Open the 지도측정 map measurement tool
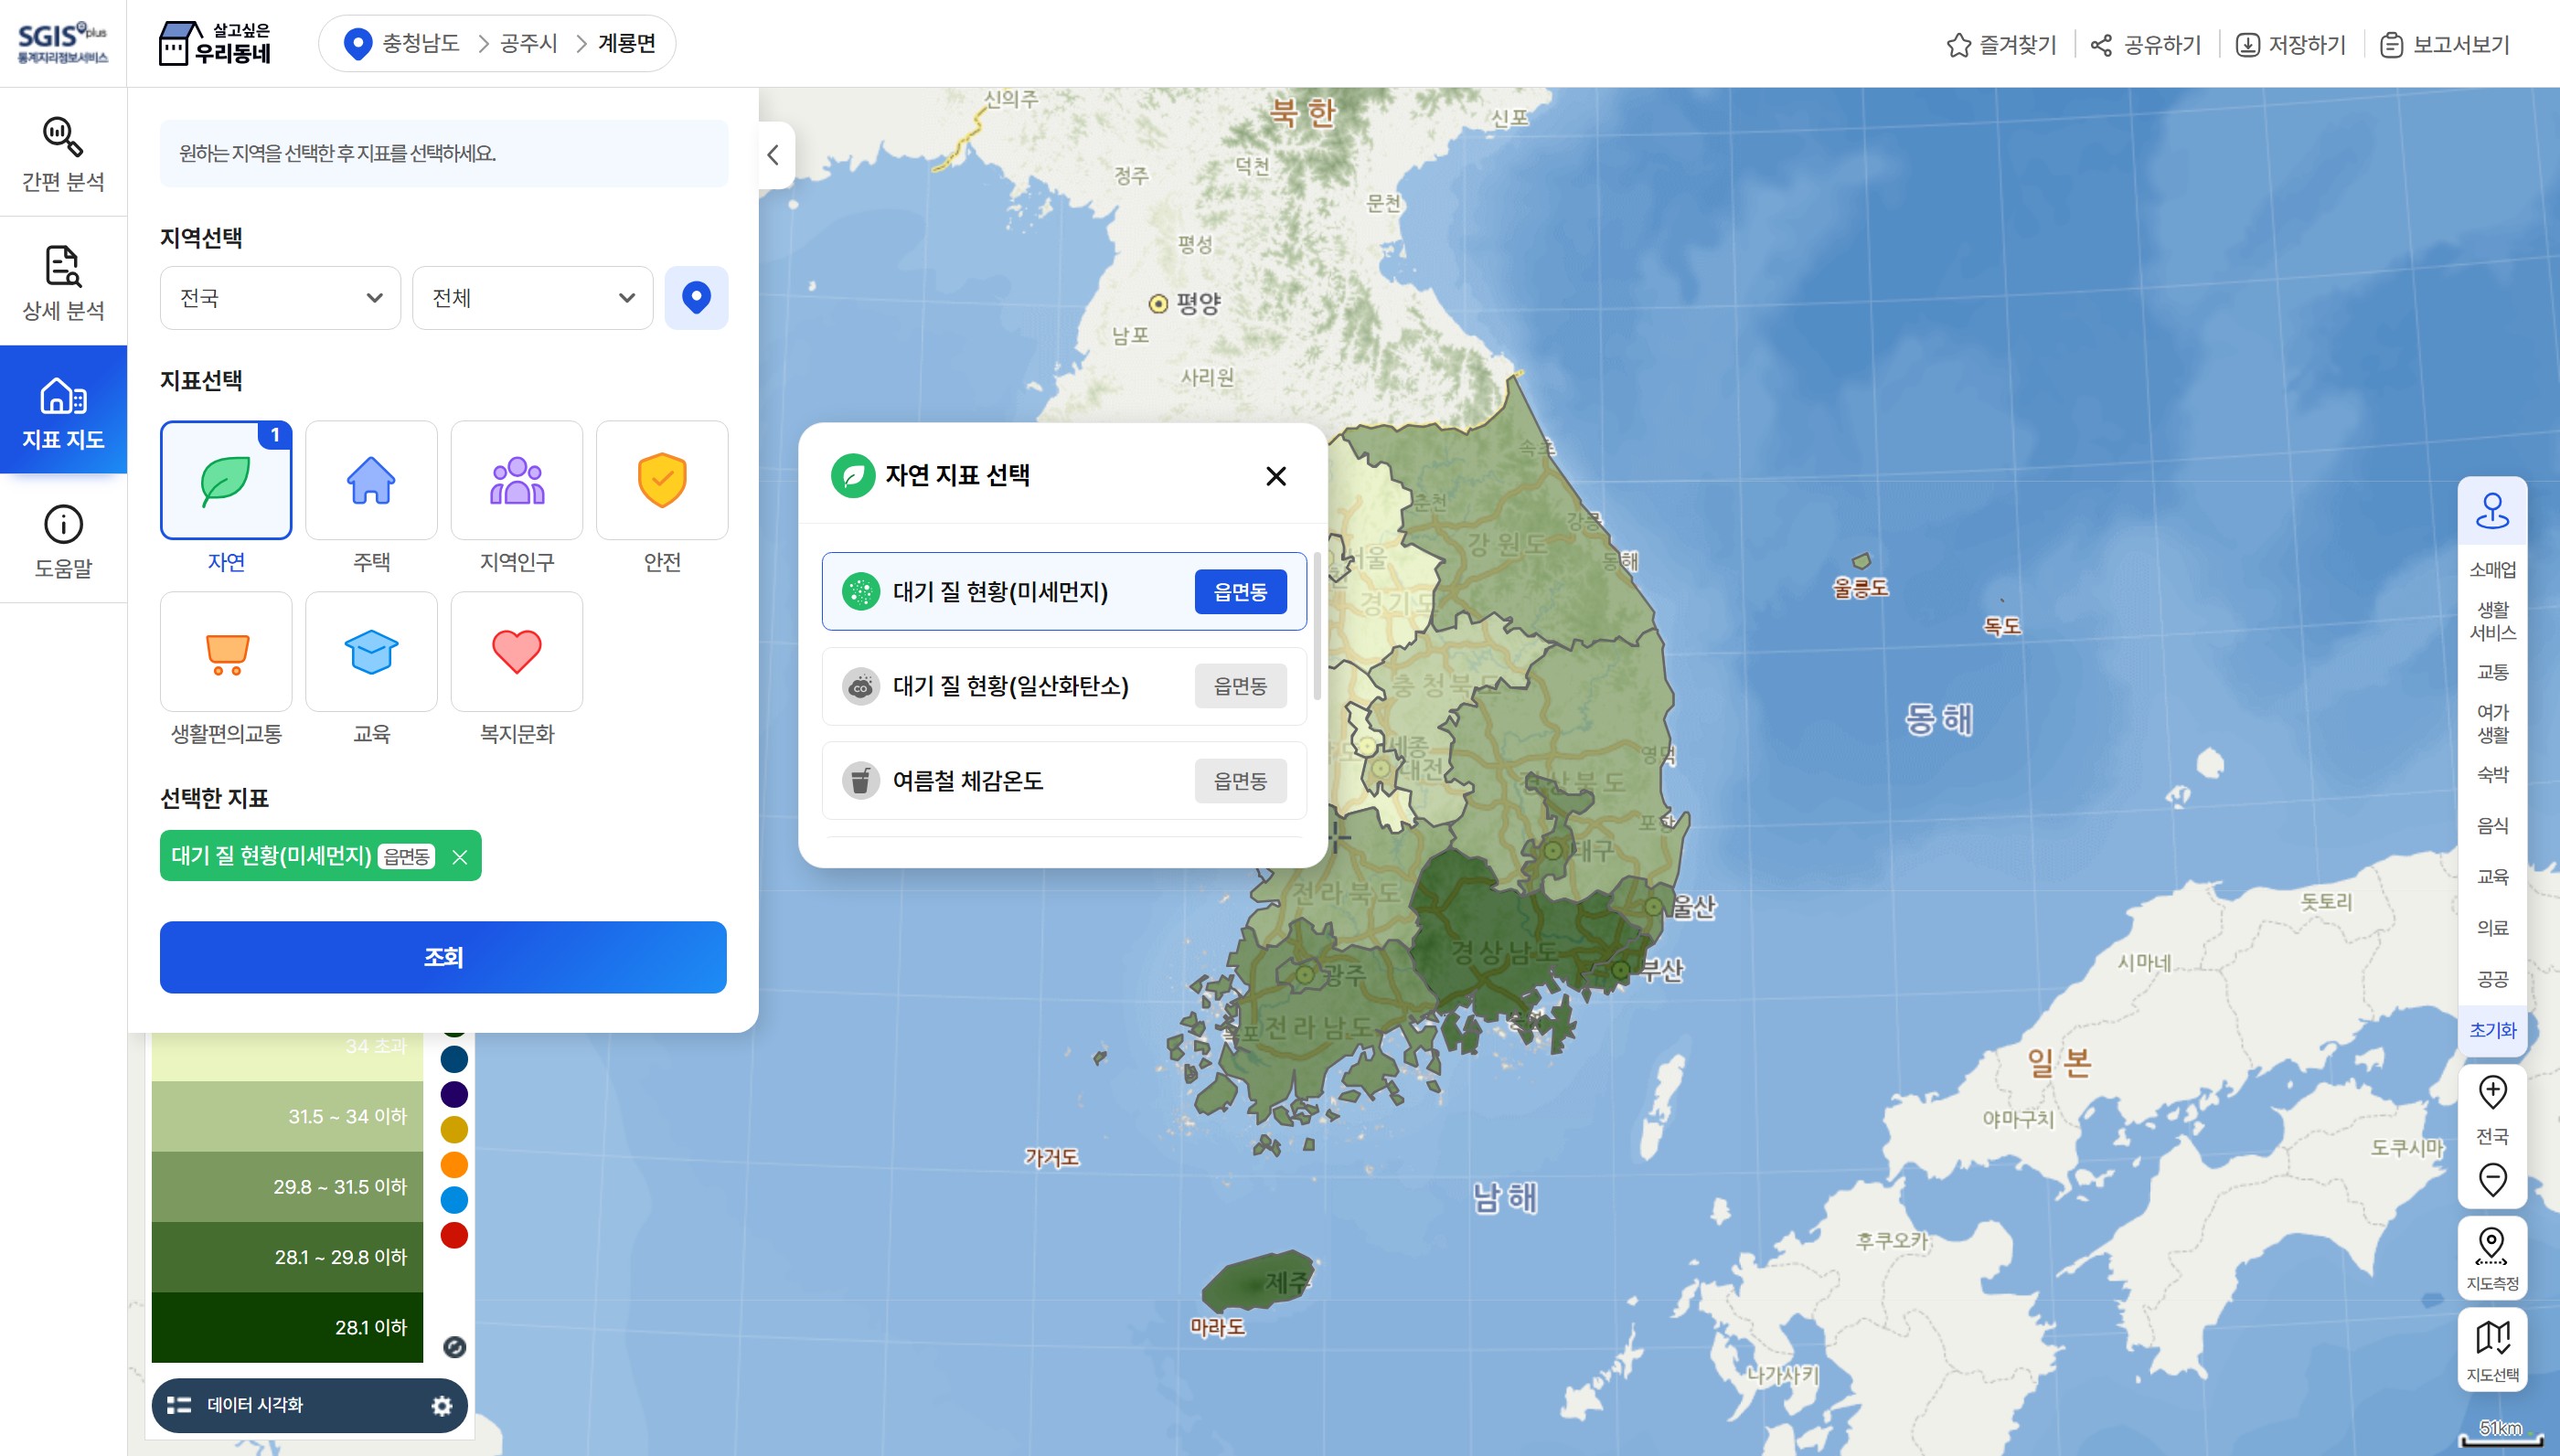Viewport: 2560px width, 1456px height. click(2492, 1255)
